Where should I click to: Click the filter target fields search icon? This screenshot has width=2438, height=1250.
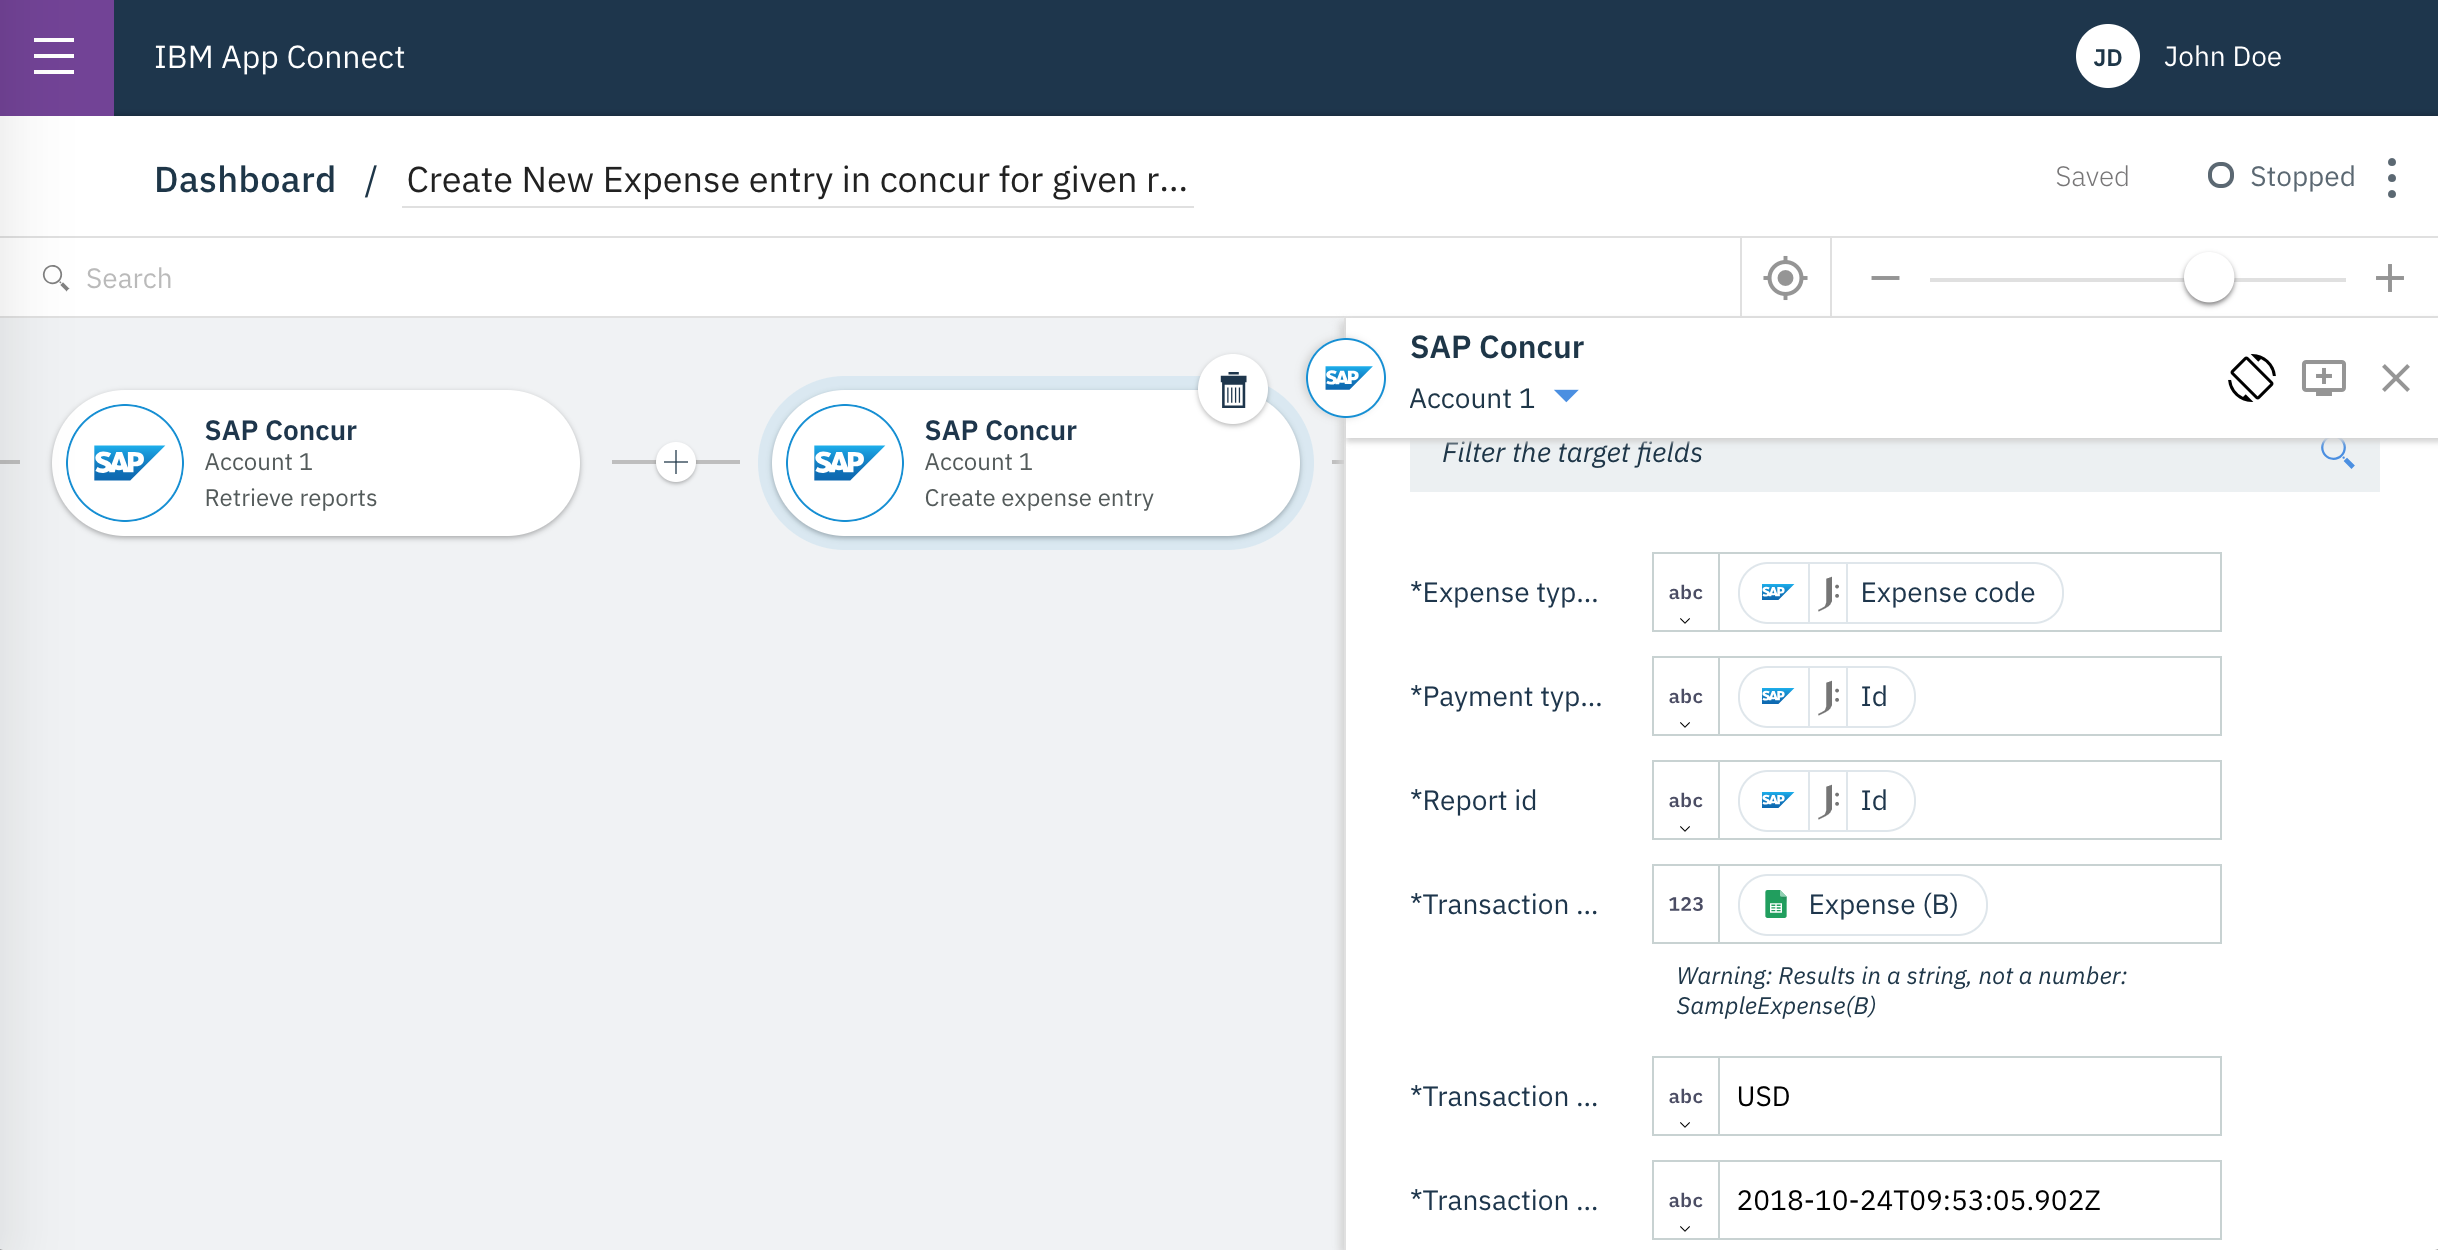2337,453
